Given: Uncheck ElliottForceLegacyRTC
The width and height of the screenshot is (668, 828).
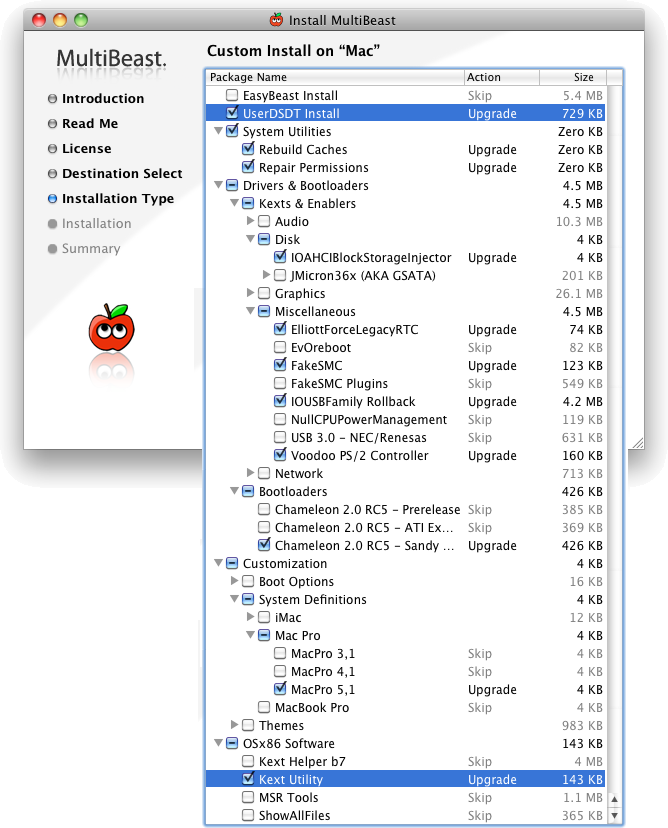Looking at the screenshot, I should click(x=280, y=329).
